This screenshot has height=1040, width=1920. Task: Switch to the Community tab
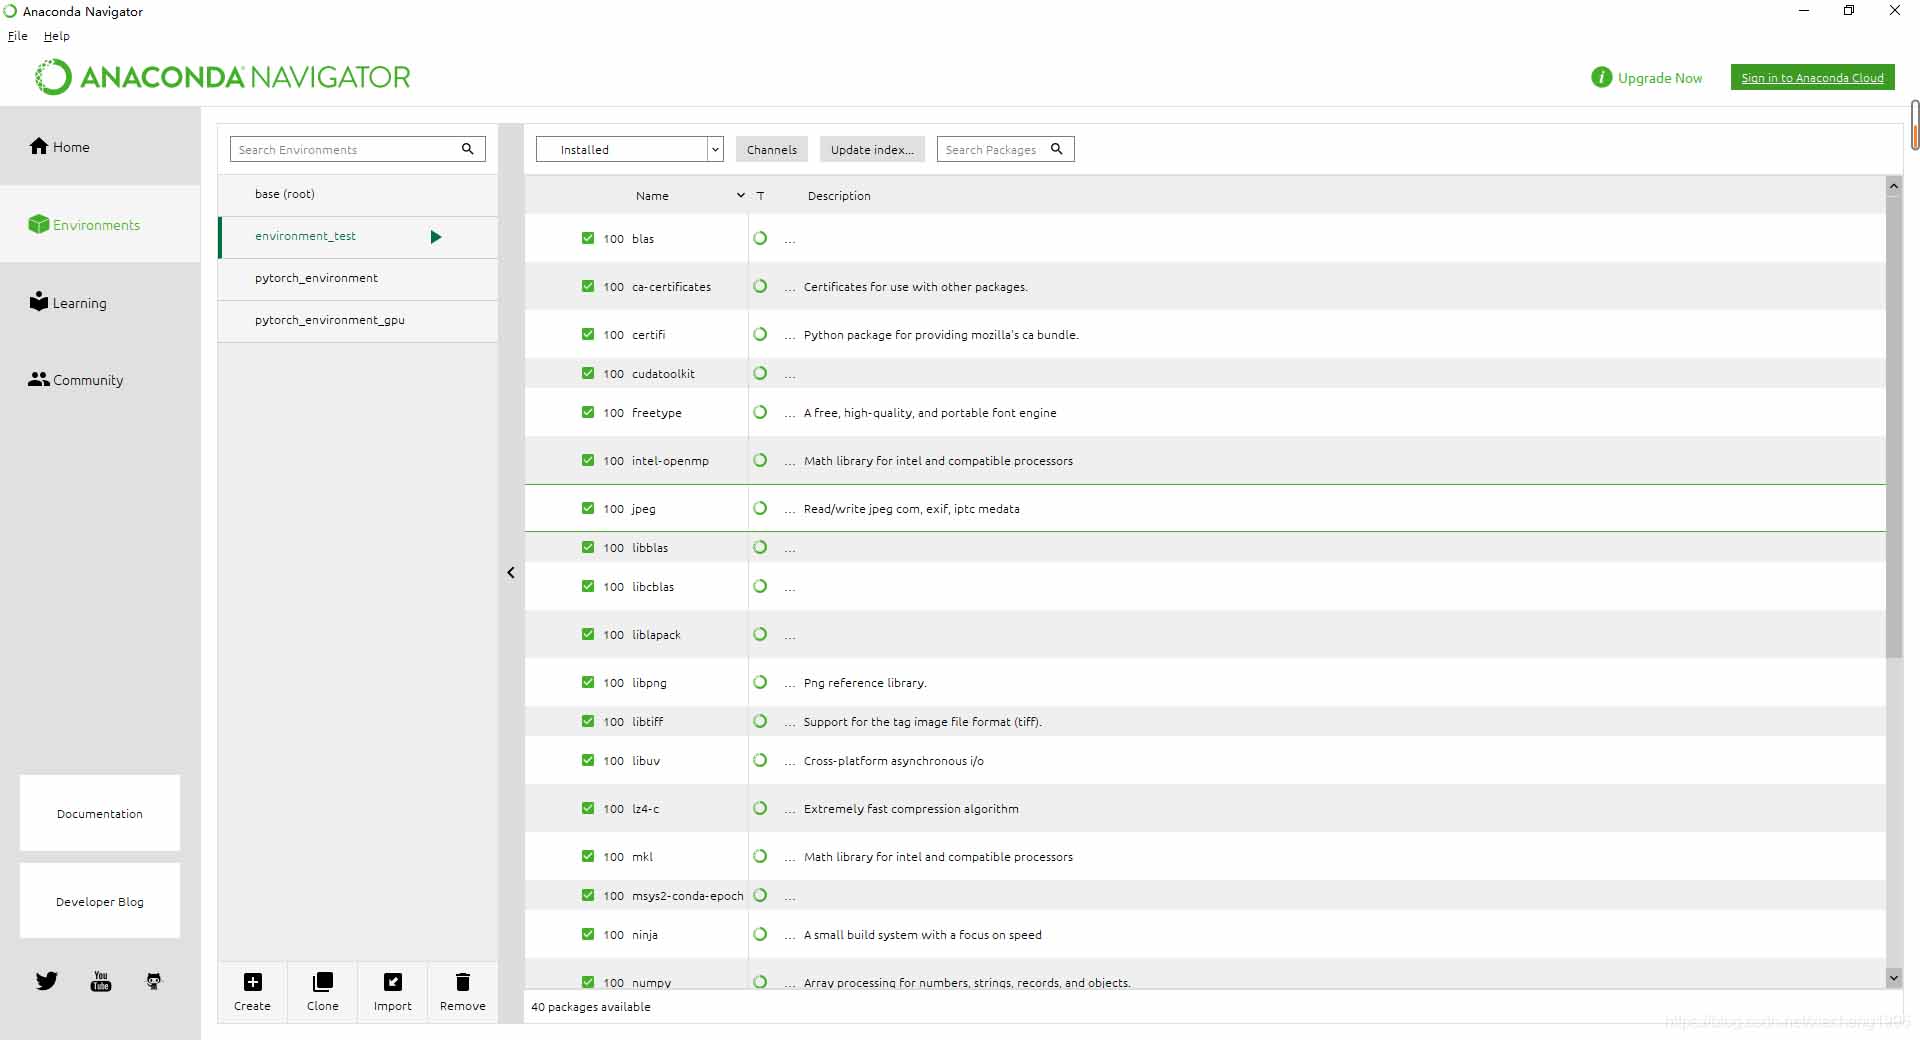(x=100, y=380)
